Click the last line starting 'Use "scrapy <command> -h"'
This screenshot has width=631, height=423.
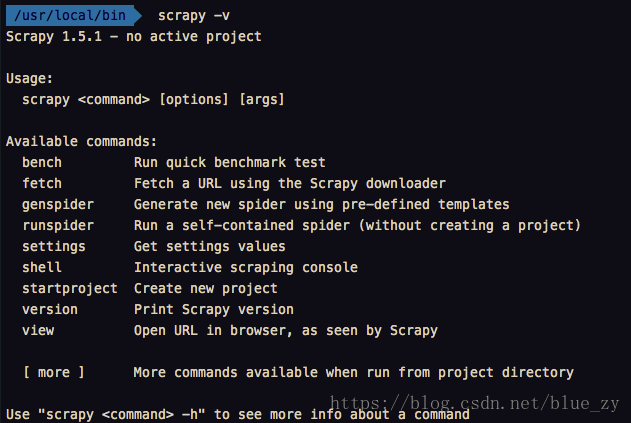click(x=237, y=414)
